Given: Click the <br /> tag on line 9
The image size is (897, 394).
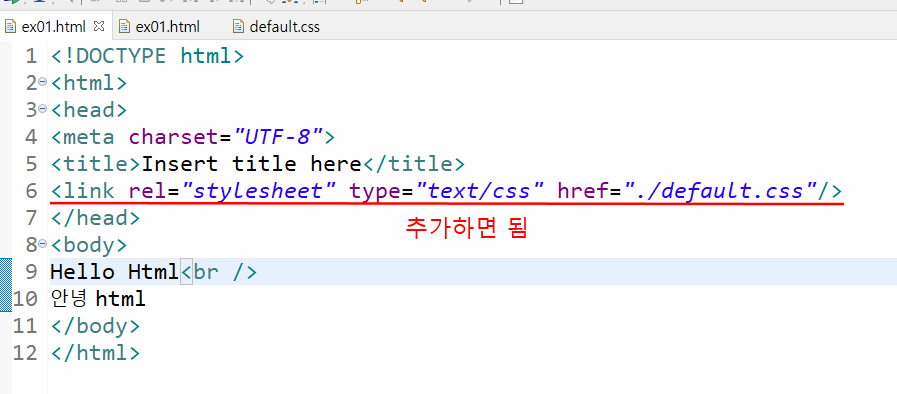Looking at the screenshot, I should click(219, 272).
